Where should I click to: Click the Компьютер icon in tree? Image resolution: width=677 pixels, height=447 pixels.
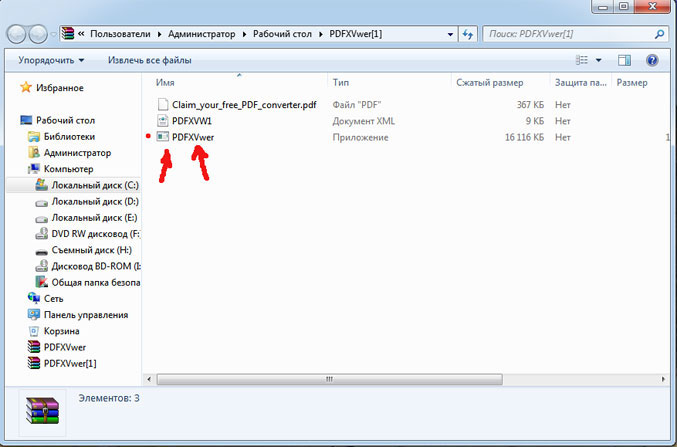click(x=34, y=169)
